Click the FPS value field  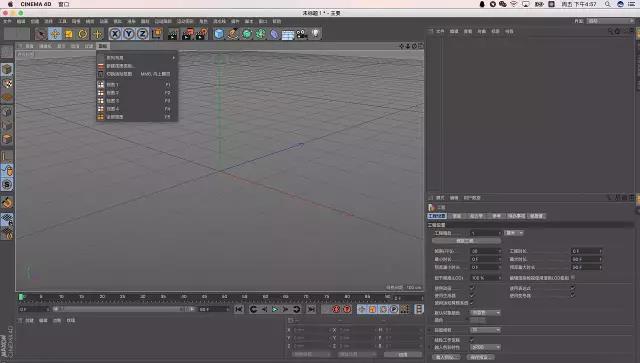click(x=485, y=251)
